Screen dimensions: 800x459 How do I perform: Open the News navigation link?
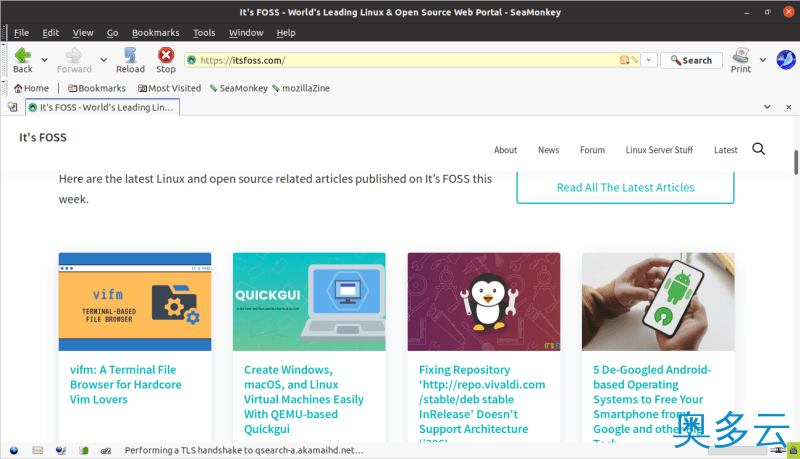click(x=548, y=150)
